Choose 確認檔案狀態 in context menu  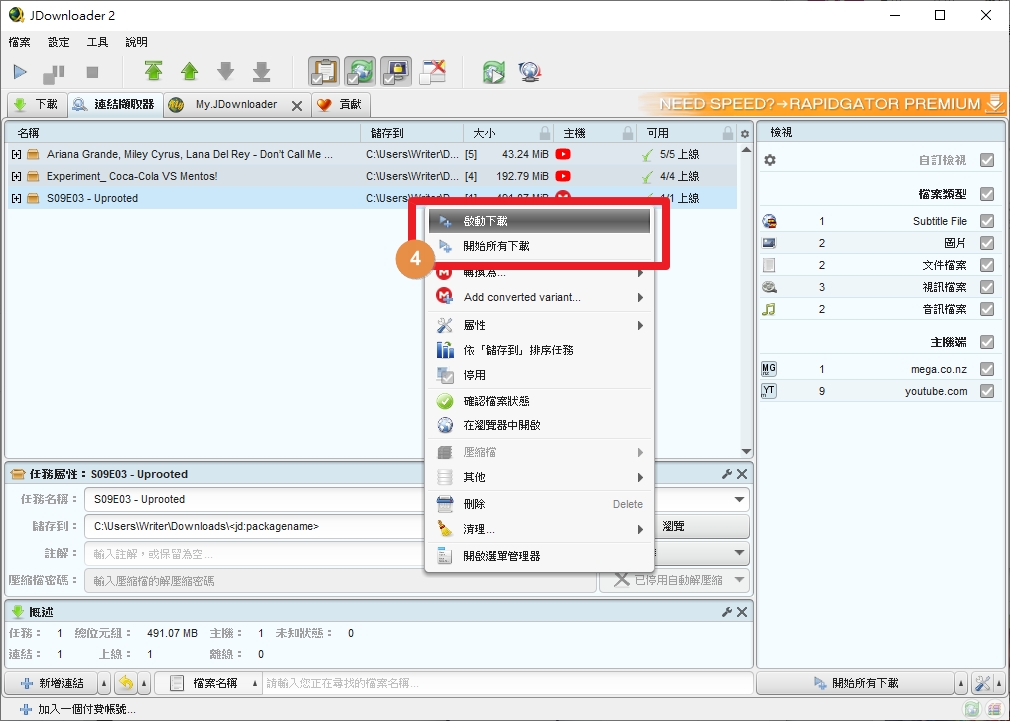[539, 401]
